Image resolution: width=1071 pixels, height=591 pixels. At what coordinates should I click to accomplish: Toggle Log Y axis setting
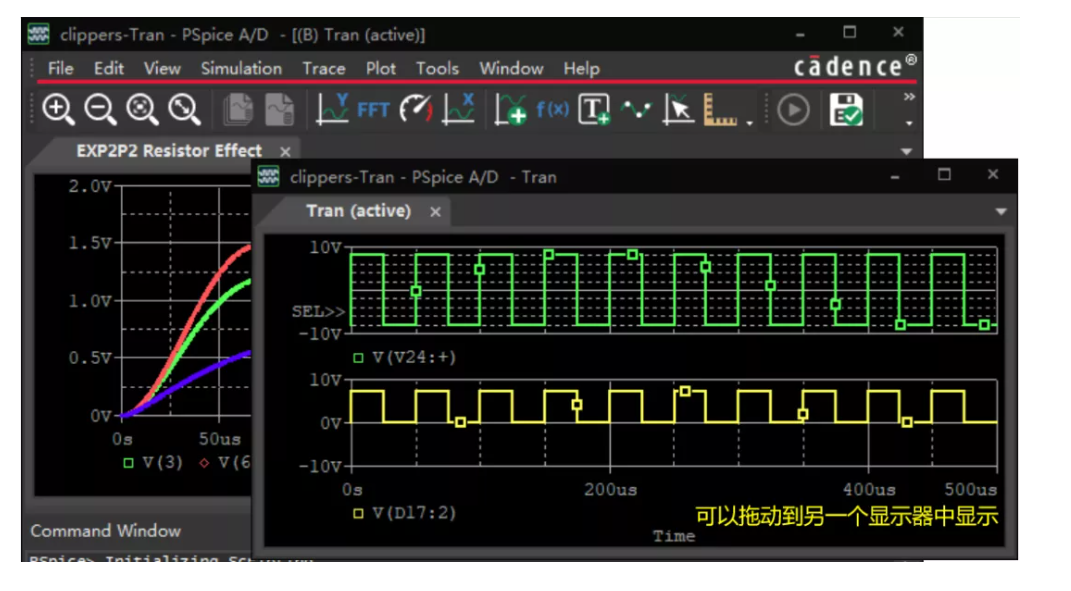(x=333, y=109)
